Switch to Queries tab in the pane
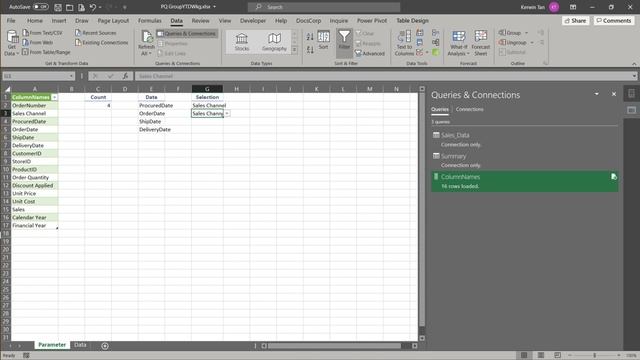This screenshot has width=640, height=360. 440,109
